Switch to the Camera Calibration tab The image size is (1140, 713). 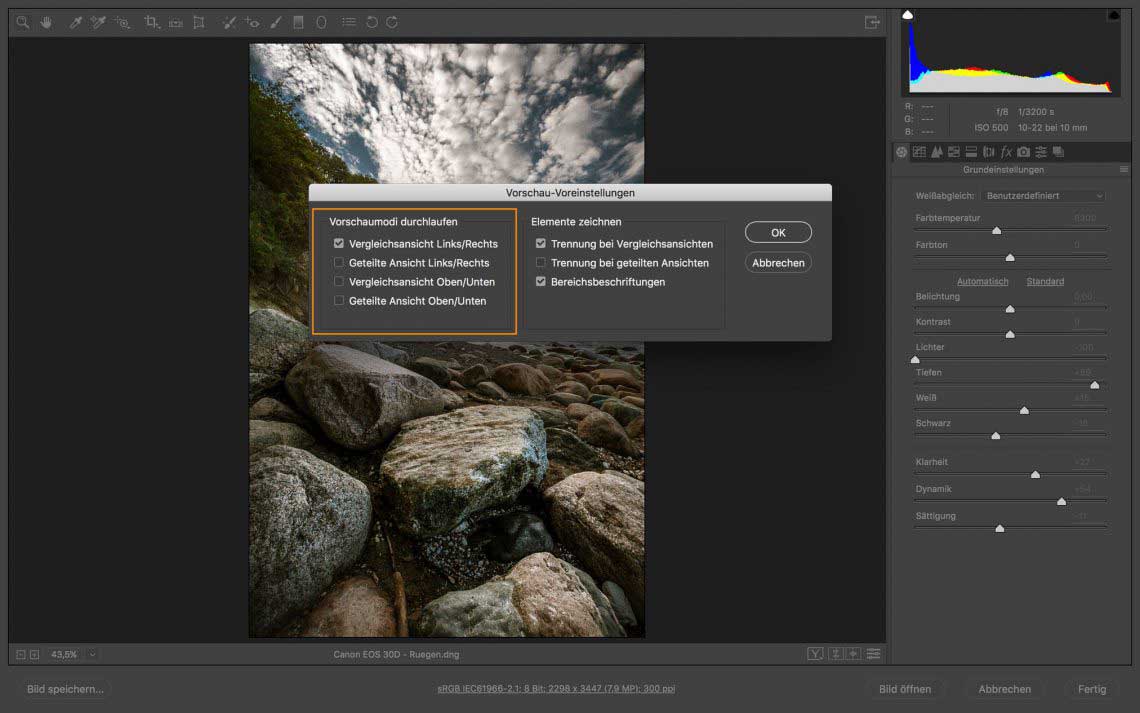pos(1023,152)
